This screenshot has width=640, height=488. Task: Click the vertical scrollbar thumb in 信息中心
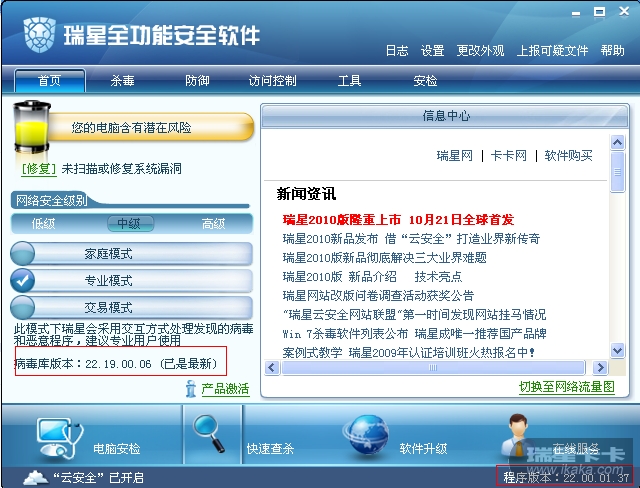point(618,172)
